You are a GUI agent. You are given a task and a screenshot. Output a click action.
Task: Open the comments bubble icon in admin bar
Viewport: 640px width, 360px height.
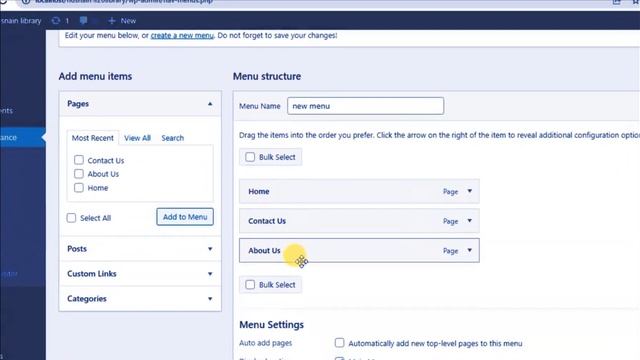click(83, 20)
